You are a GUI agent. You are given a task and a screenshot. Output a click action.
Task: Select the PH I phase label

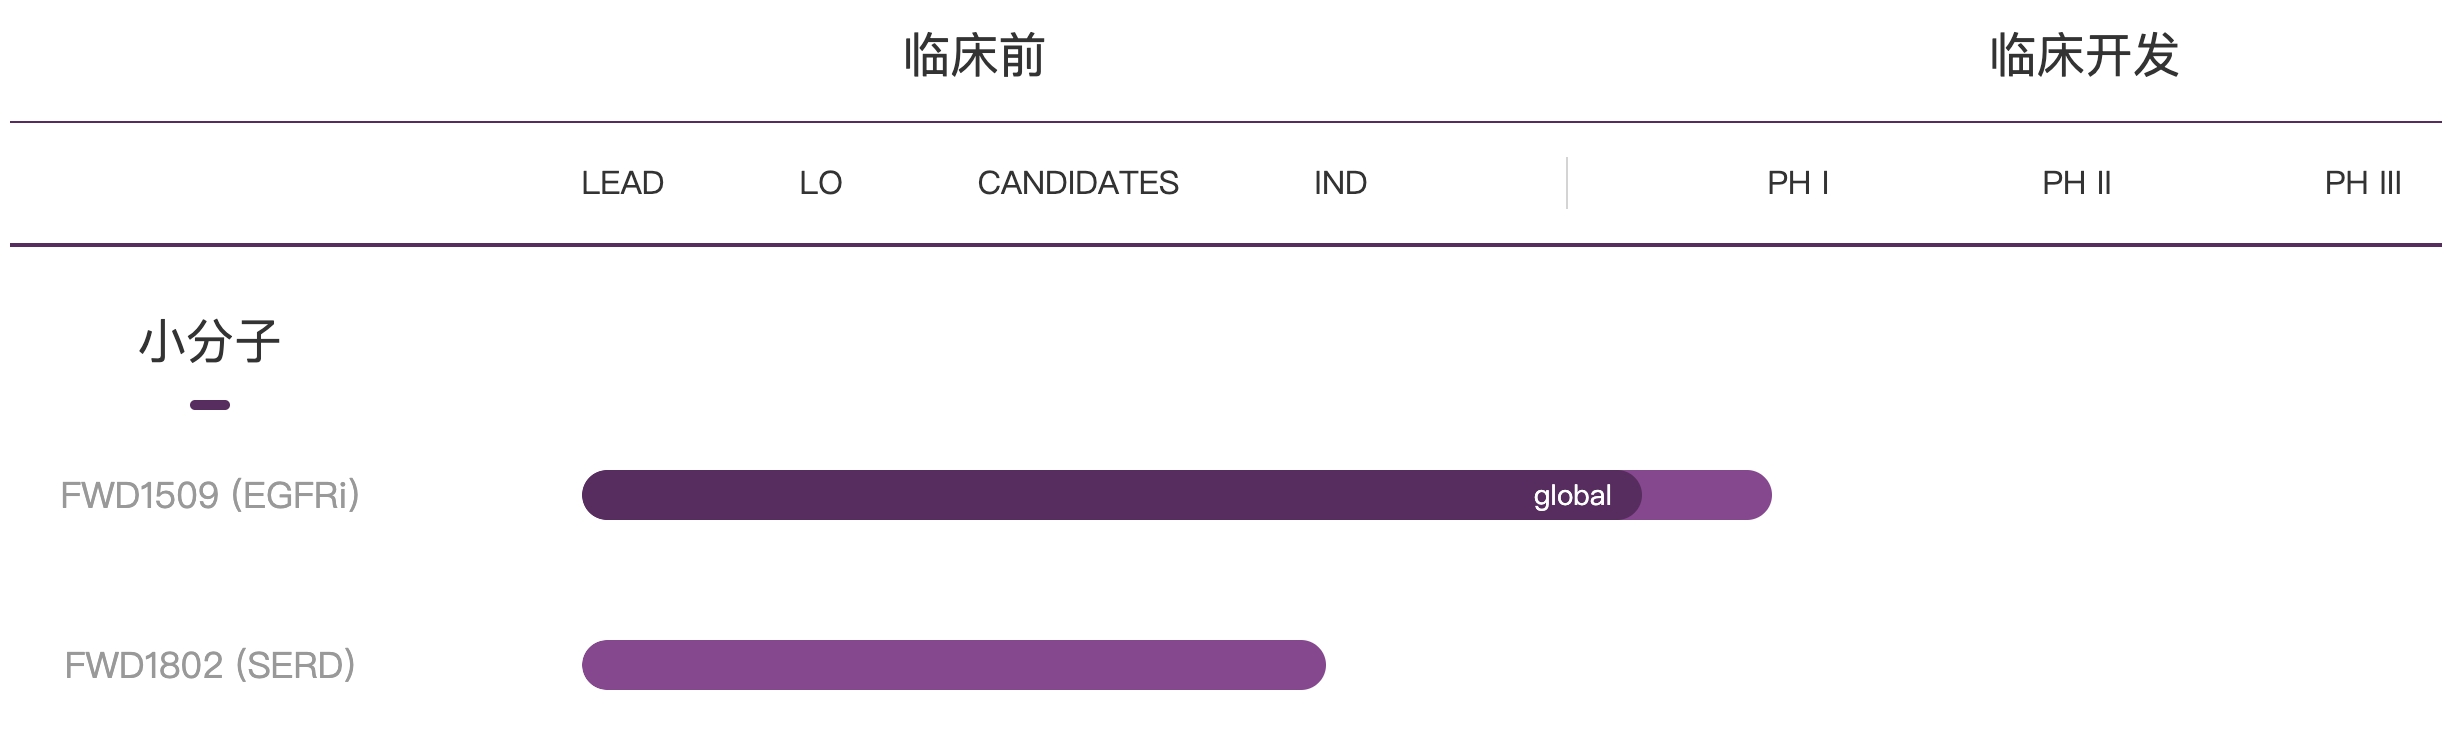click(1797, 183)
